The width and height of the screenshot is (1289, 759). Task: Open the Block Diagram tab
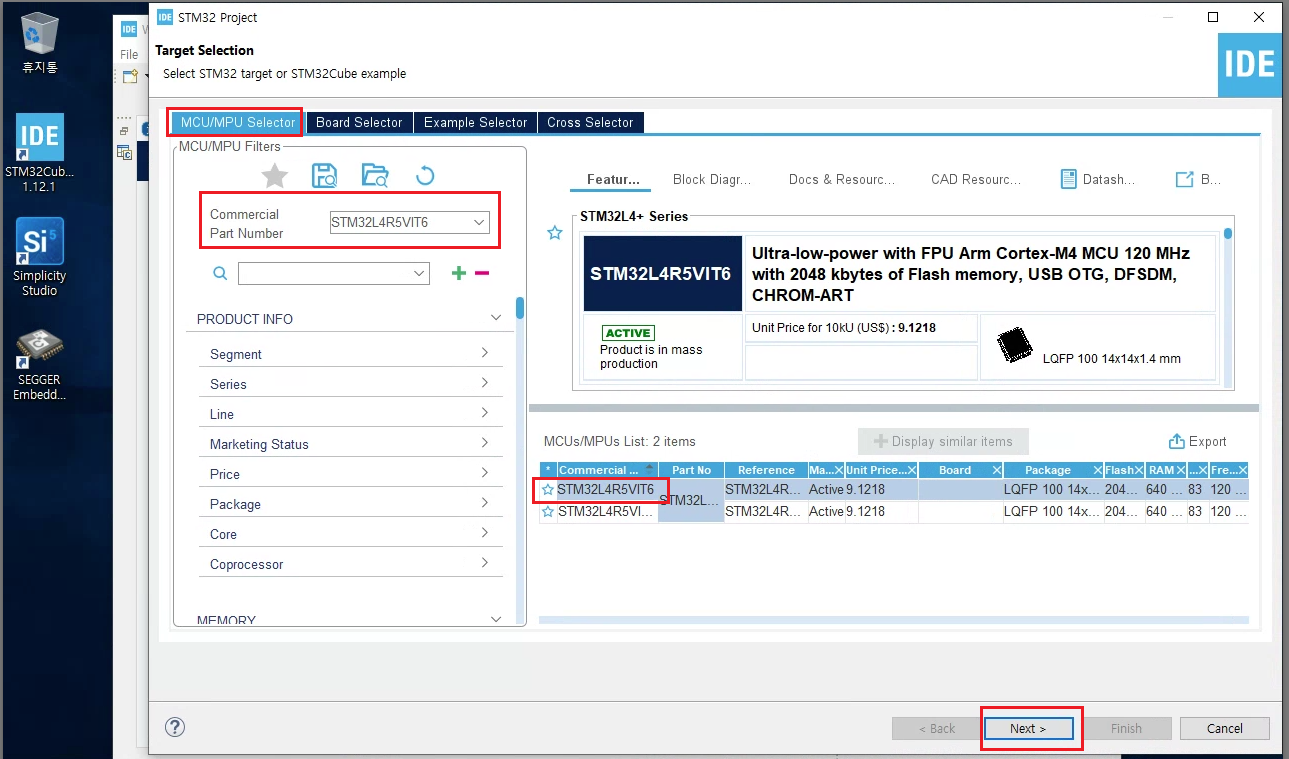point(712,179)
